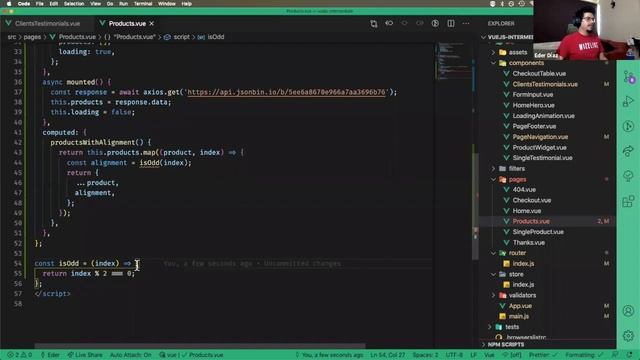Image resolution: width=640 pixels, height=360 pixels.
Task: Collapse the VUEJS-INTERMEDIATE project root
Action: click(x=510, y=37)
